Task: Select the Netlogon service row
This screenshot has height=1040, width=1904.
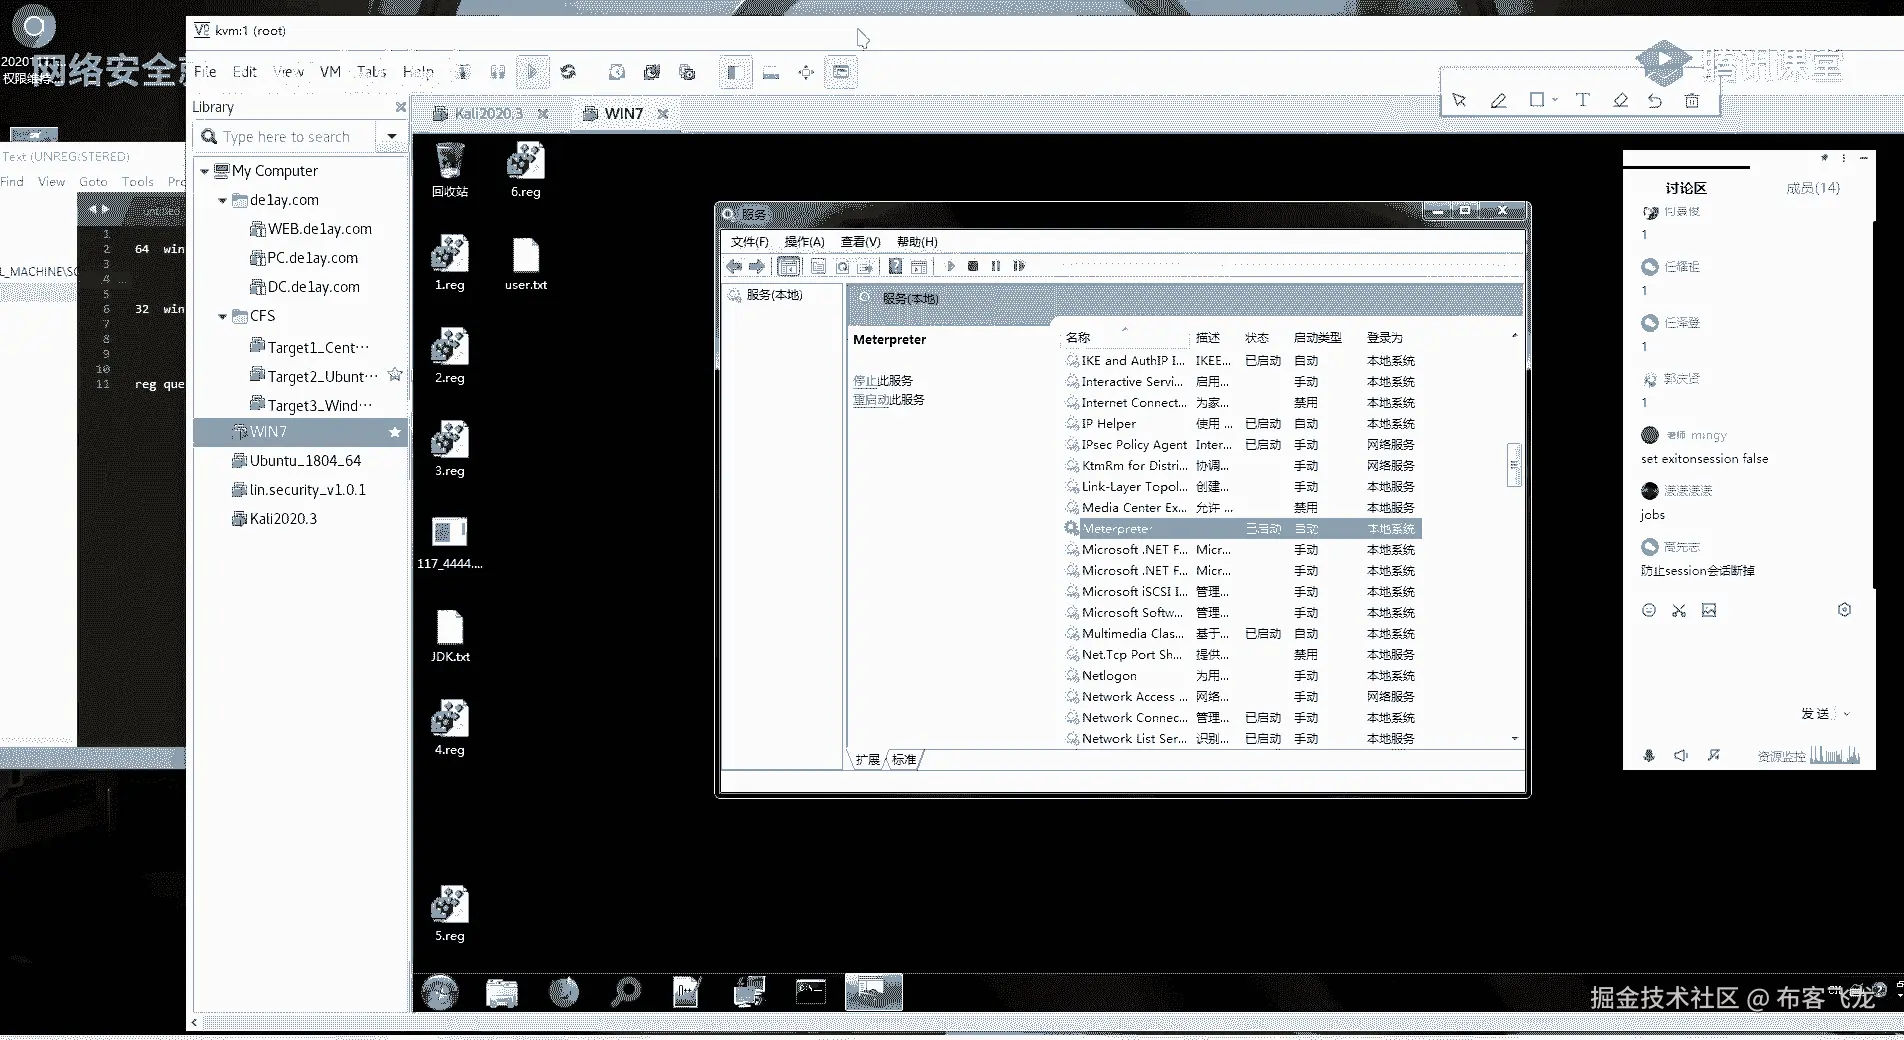Action: [x=1242, y=676]
